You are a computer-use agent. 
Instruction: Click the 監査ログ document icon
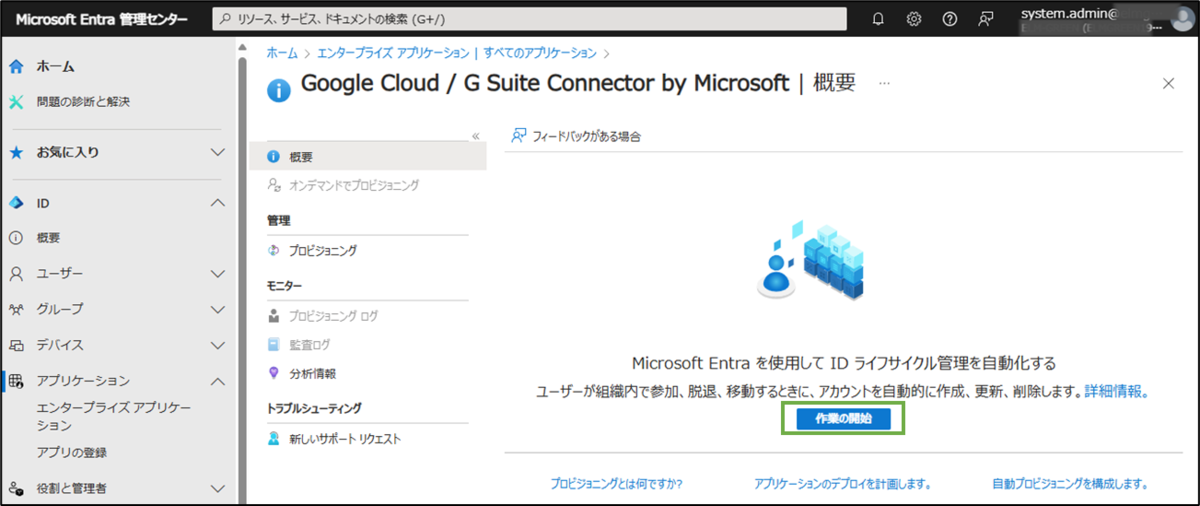point(274,344)
